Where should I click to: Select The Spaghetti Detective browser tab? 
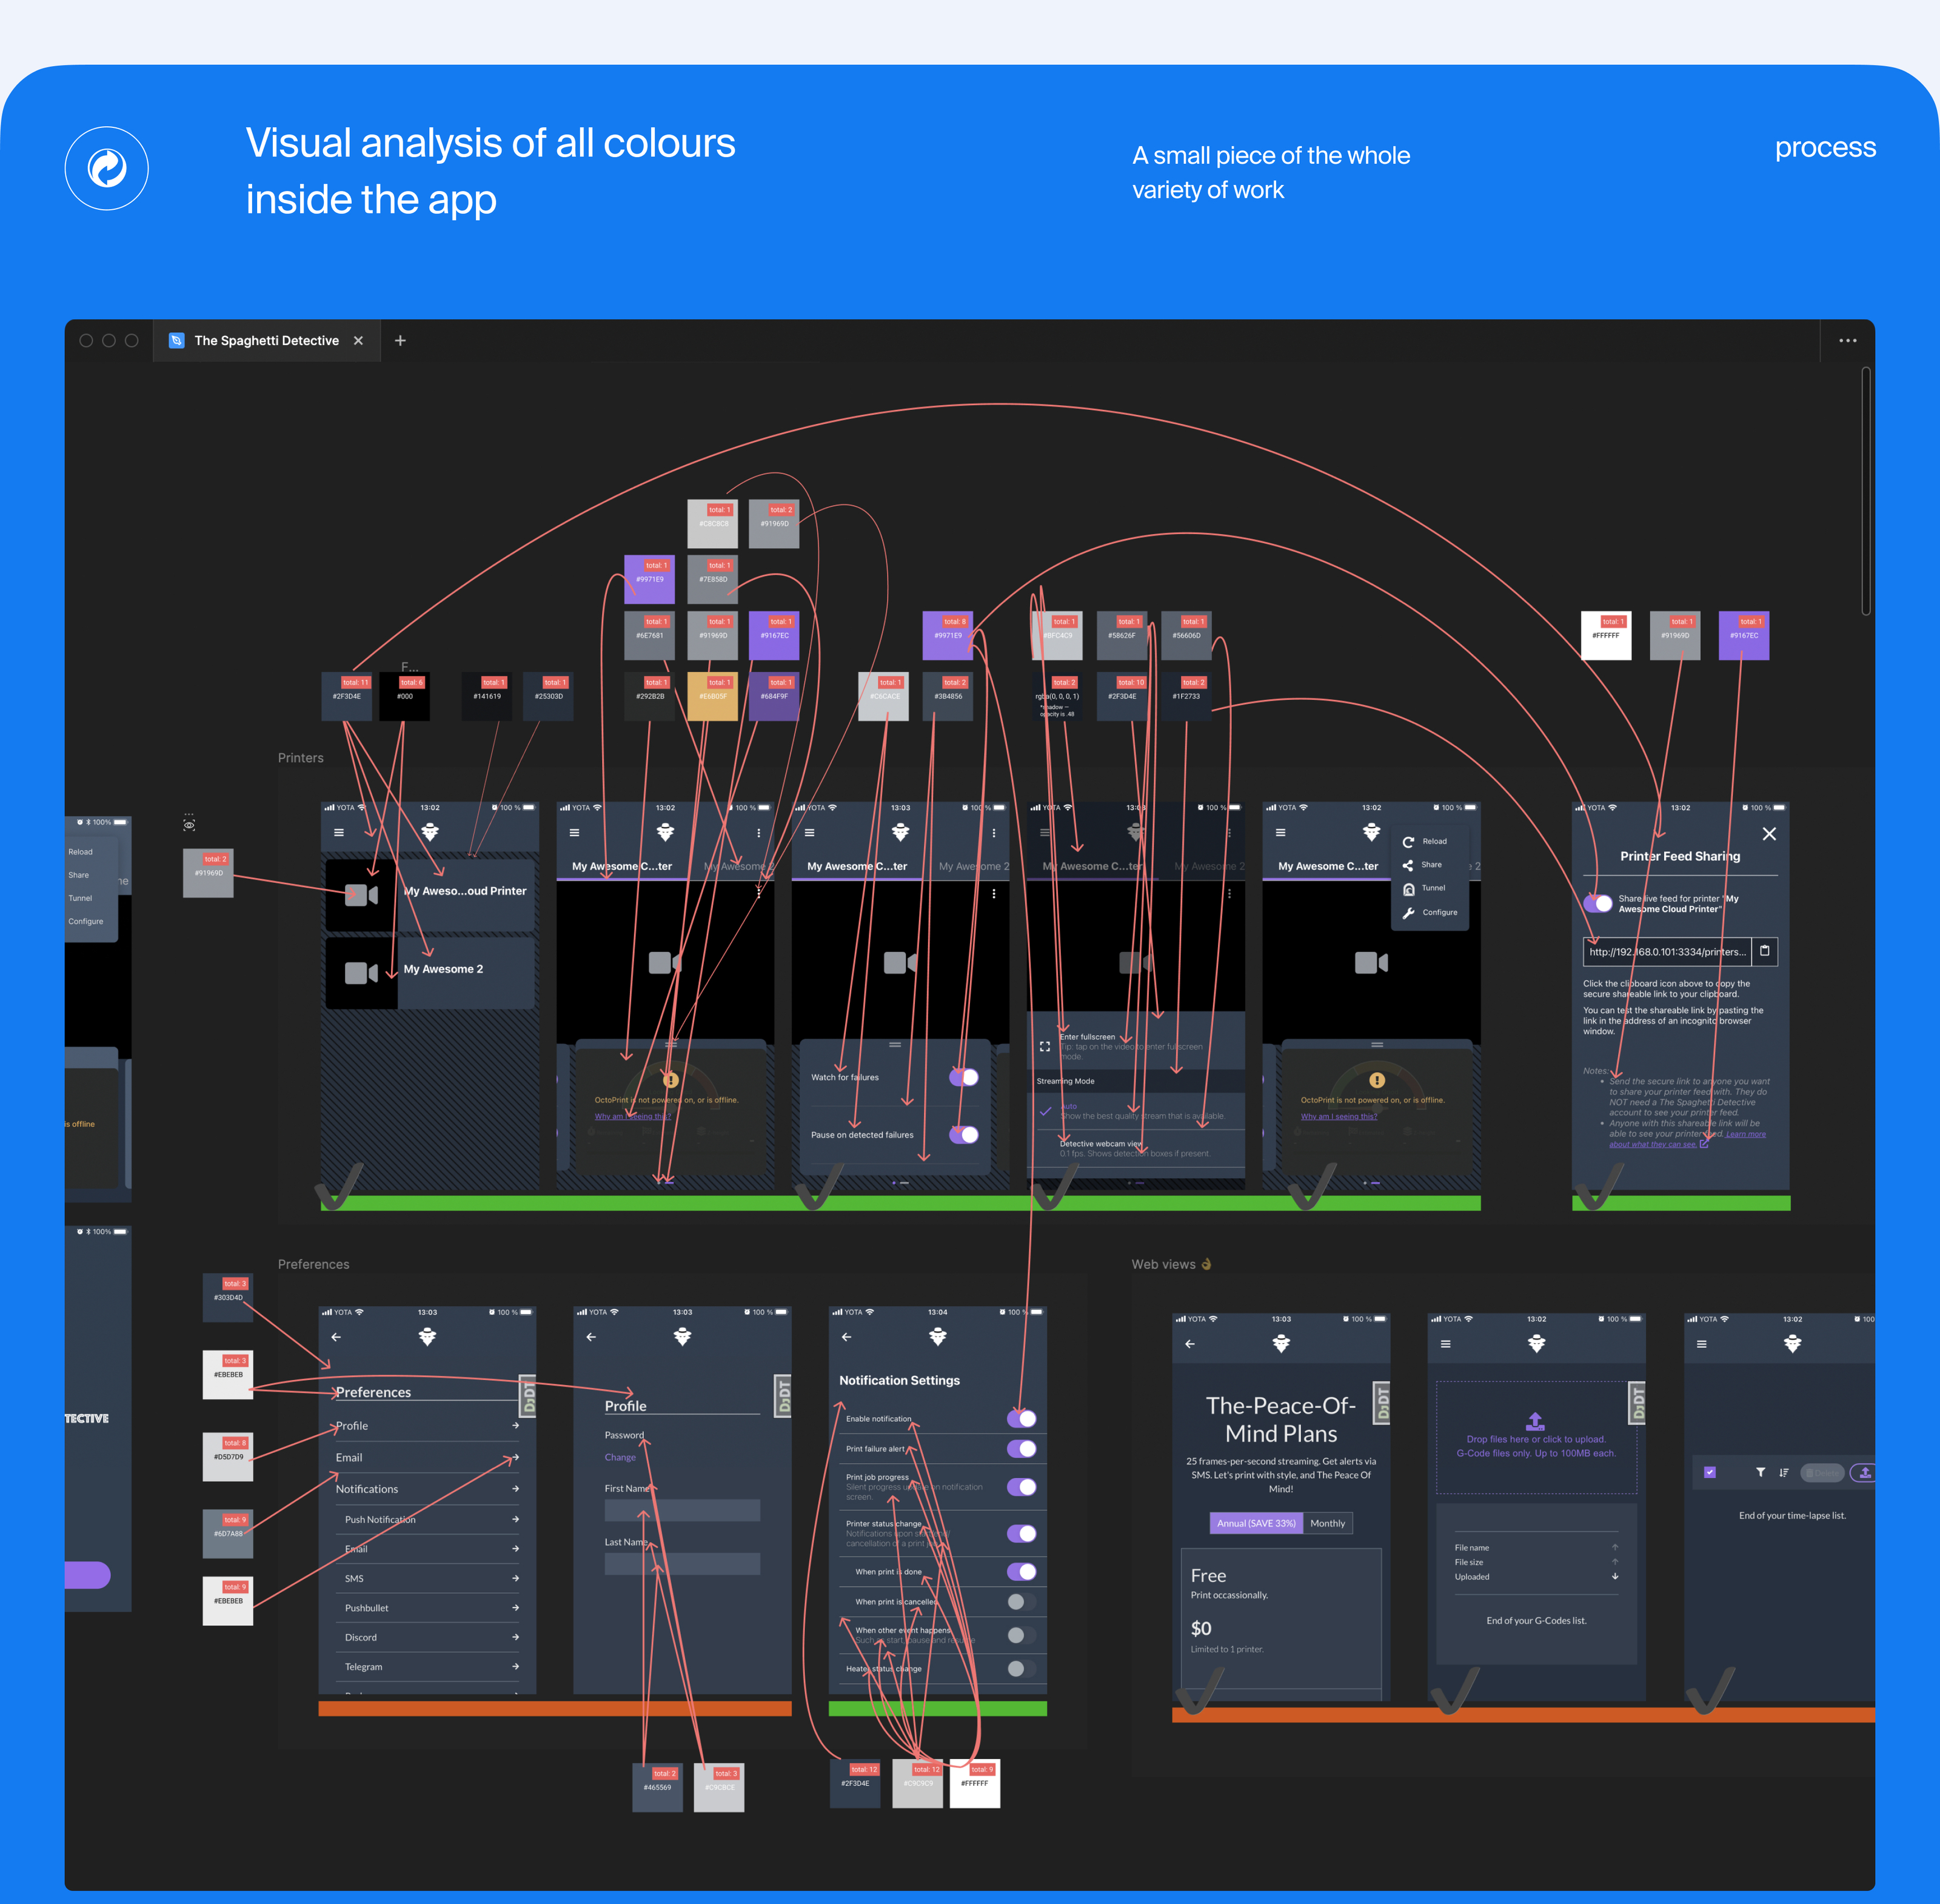coord(266,341)
